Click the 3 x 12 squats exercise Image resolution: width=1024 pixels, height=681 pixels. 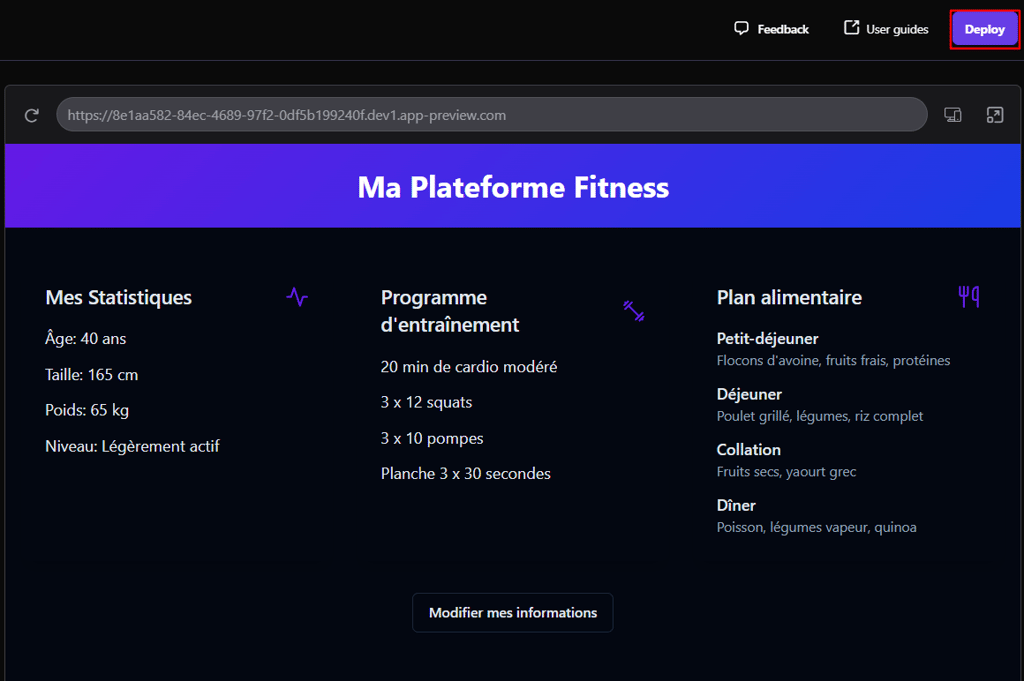pyautogui.click(x=426, y=402)
